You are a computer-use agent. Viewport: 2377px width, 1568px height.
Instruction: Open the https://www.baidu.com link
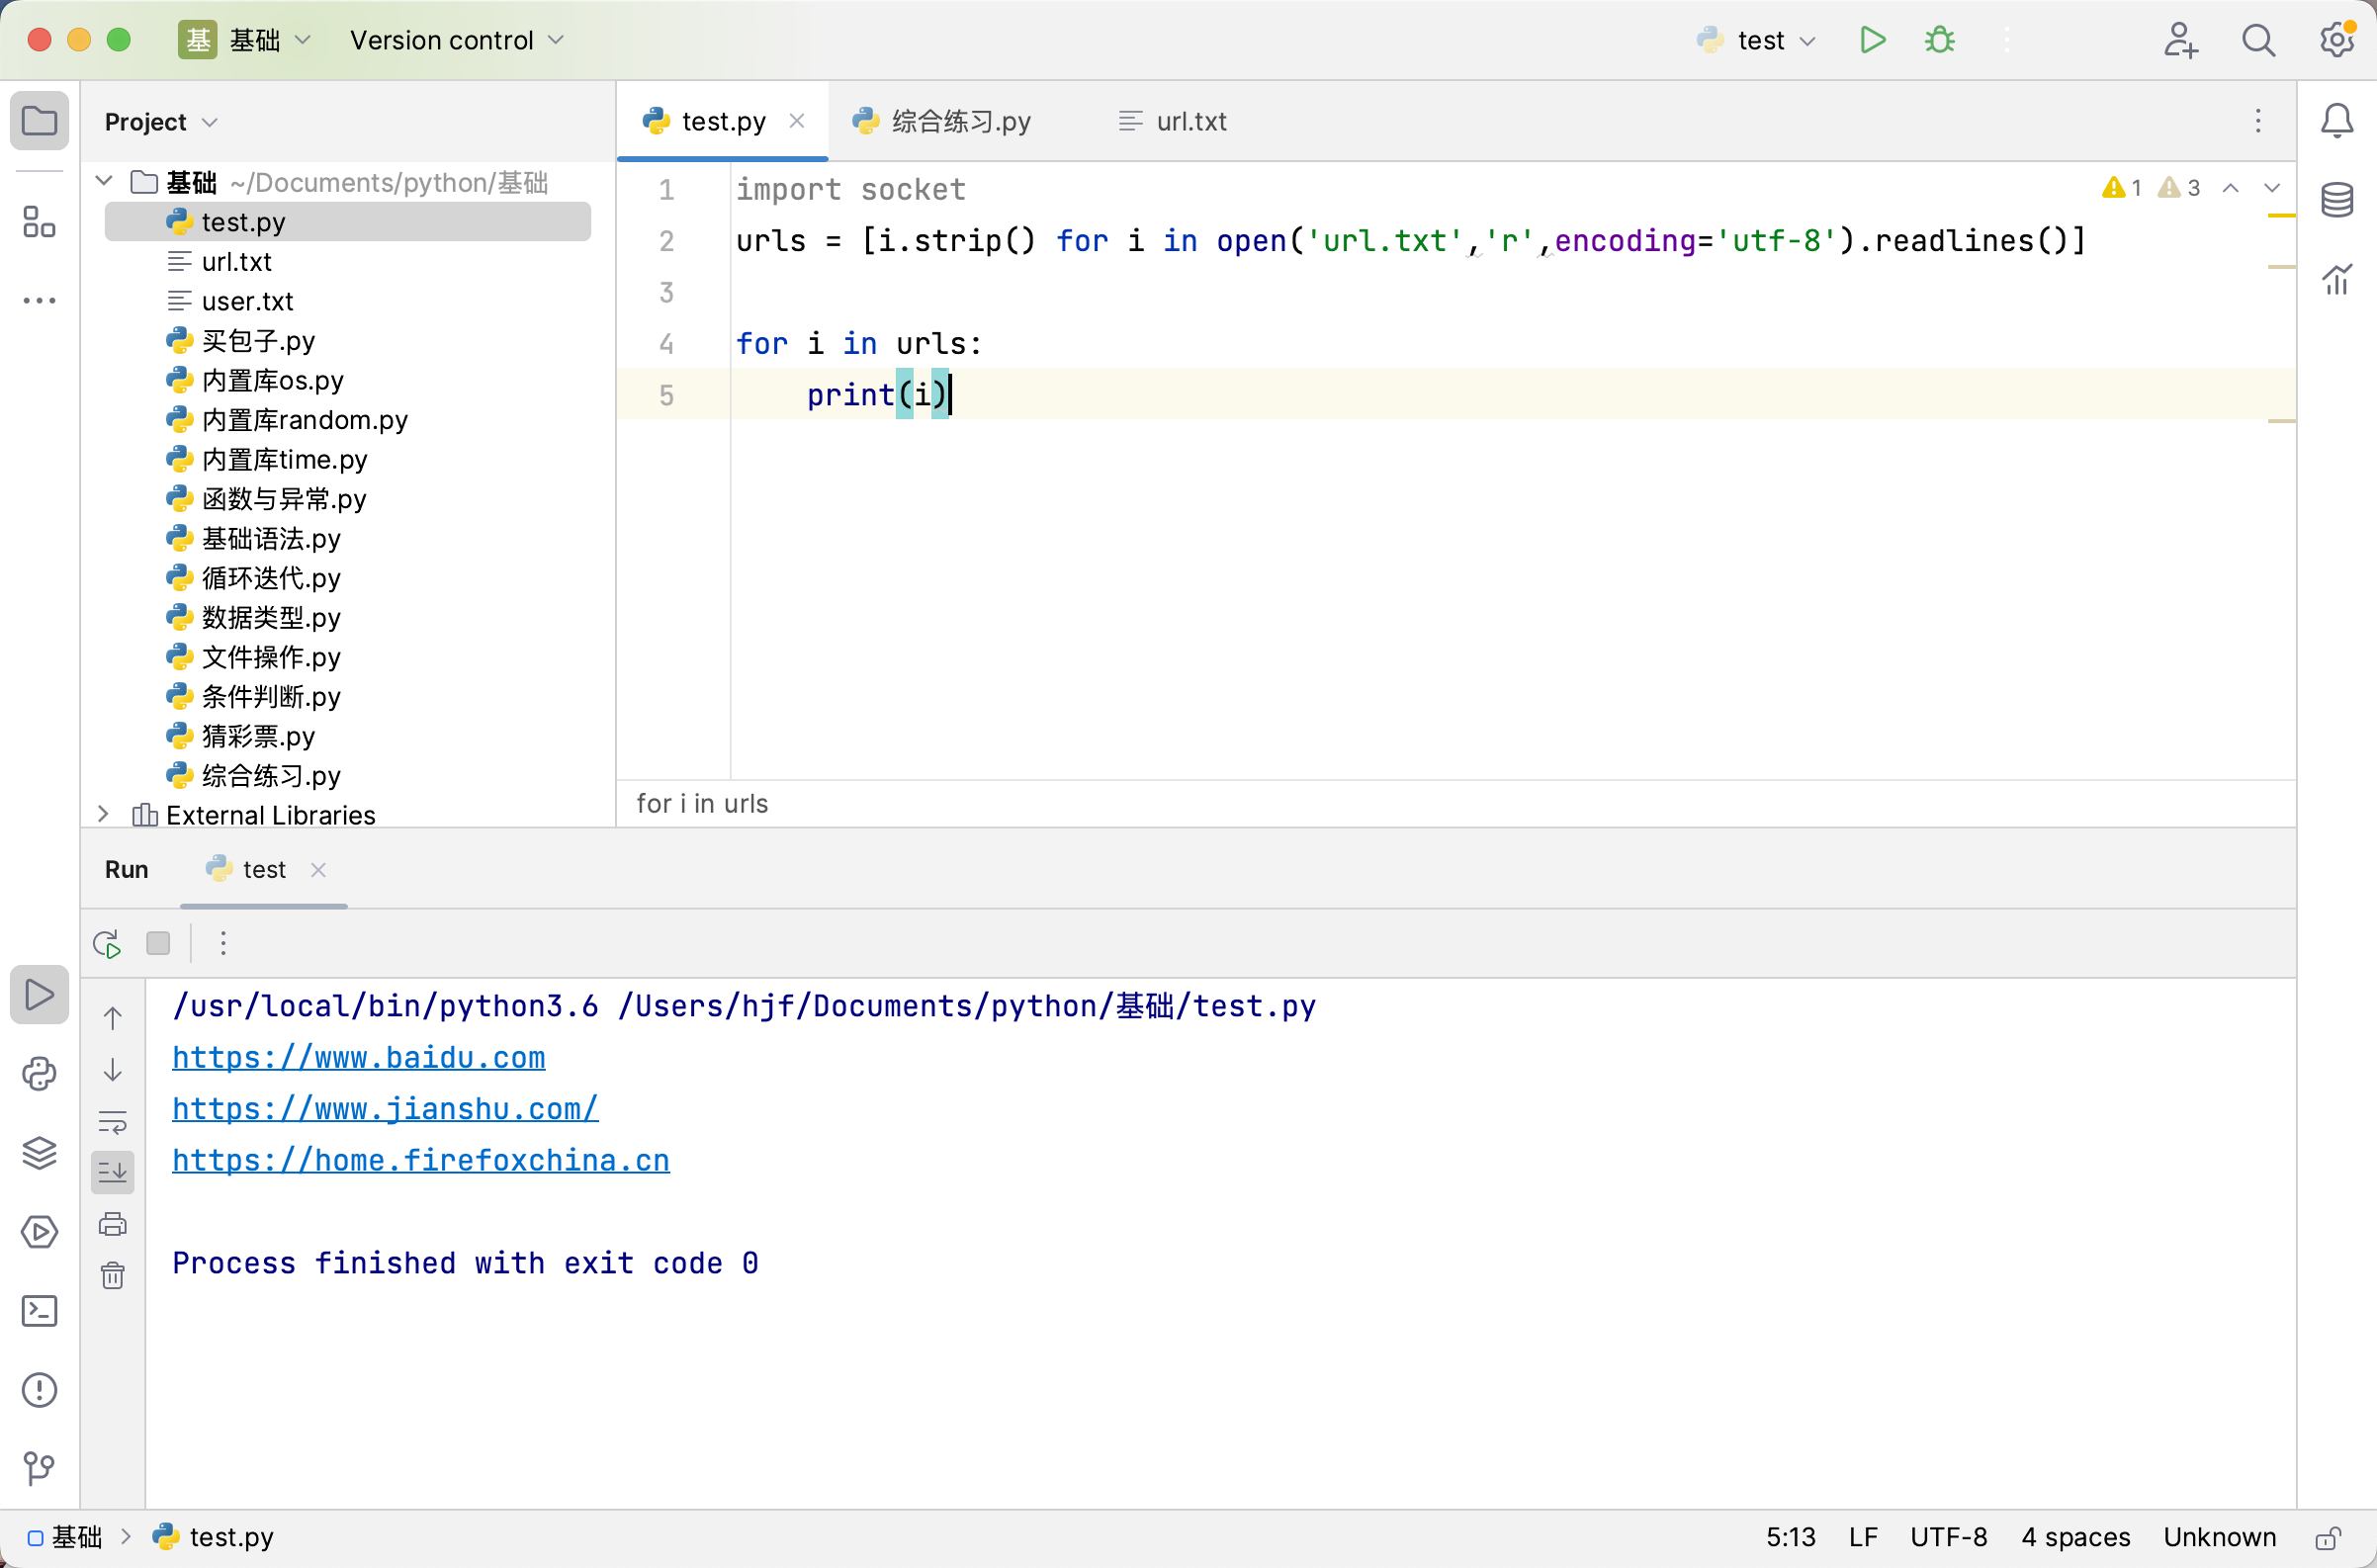pos(359,1057)
